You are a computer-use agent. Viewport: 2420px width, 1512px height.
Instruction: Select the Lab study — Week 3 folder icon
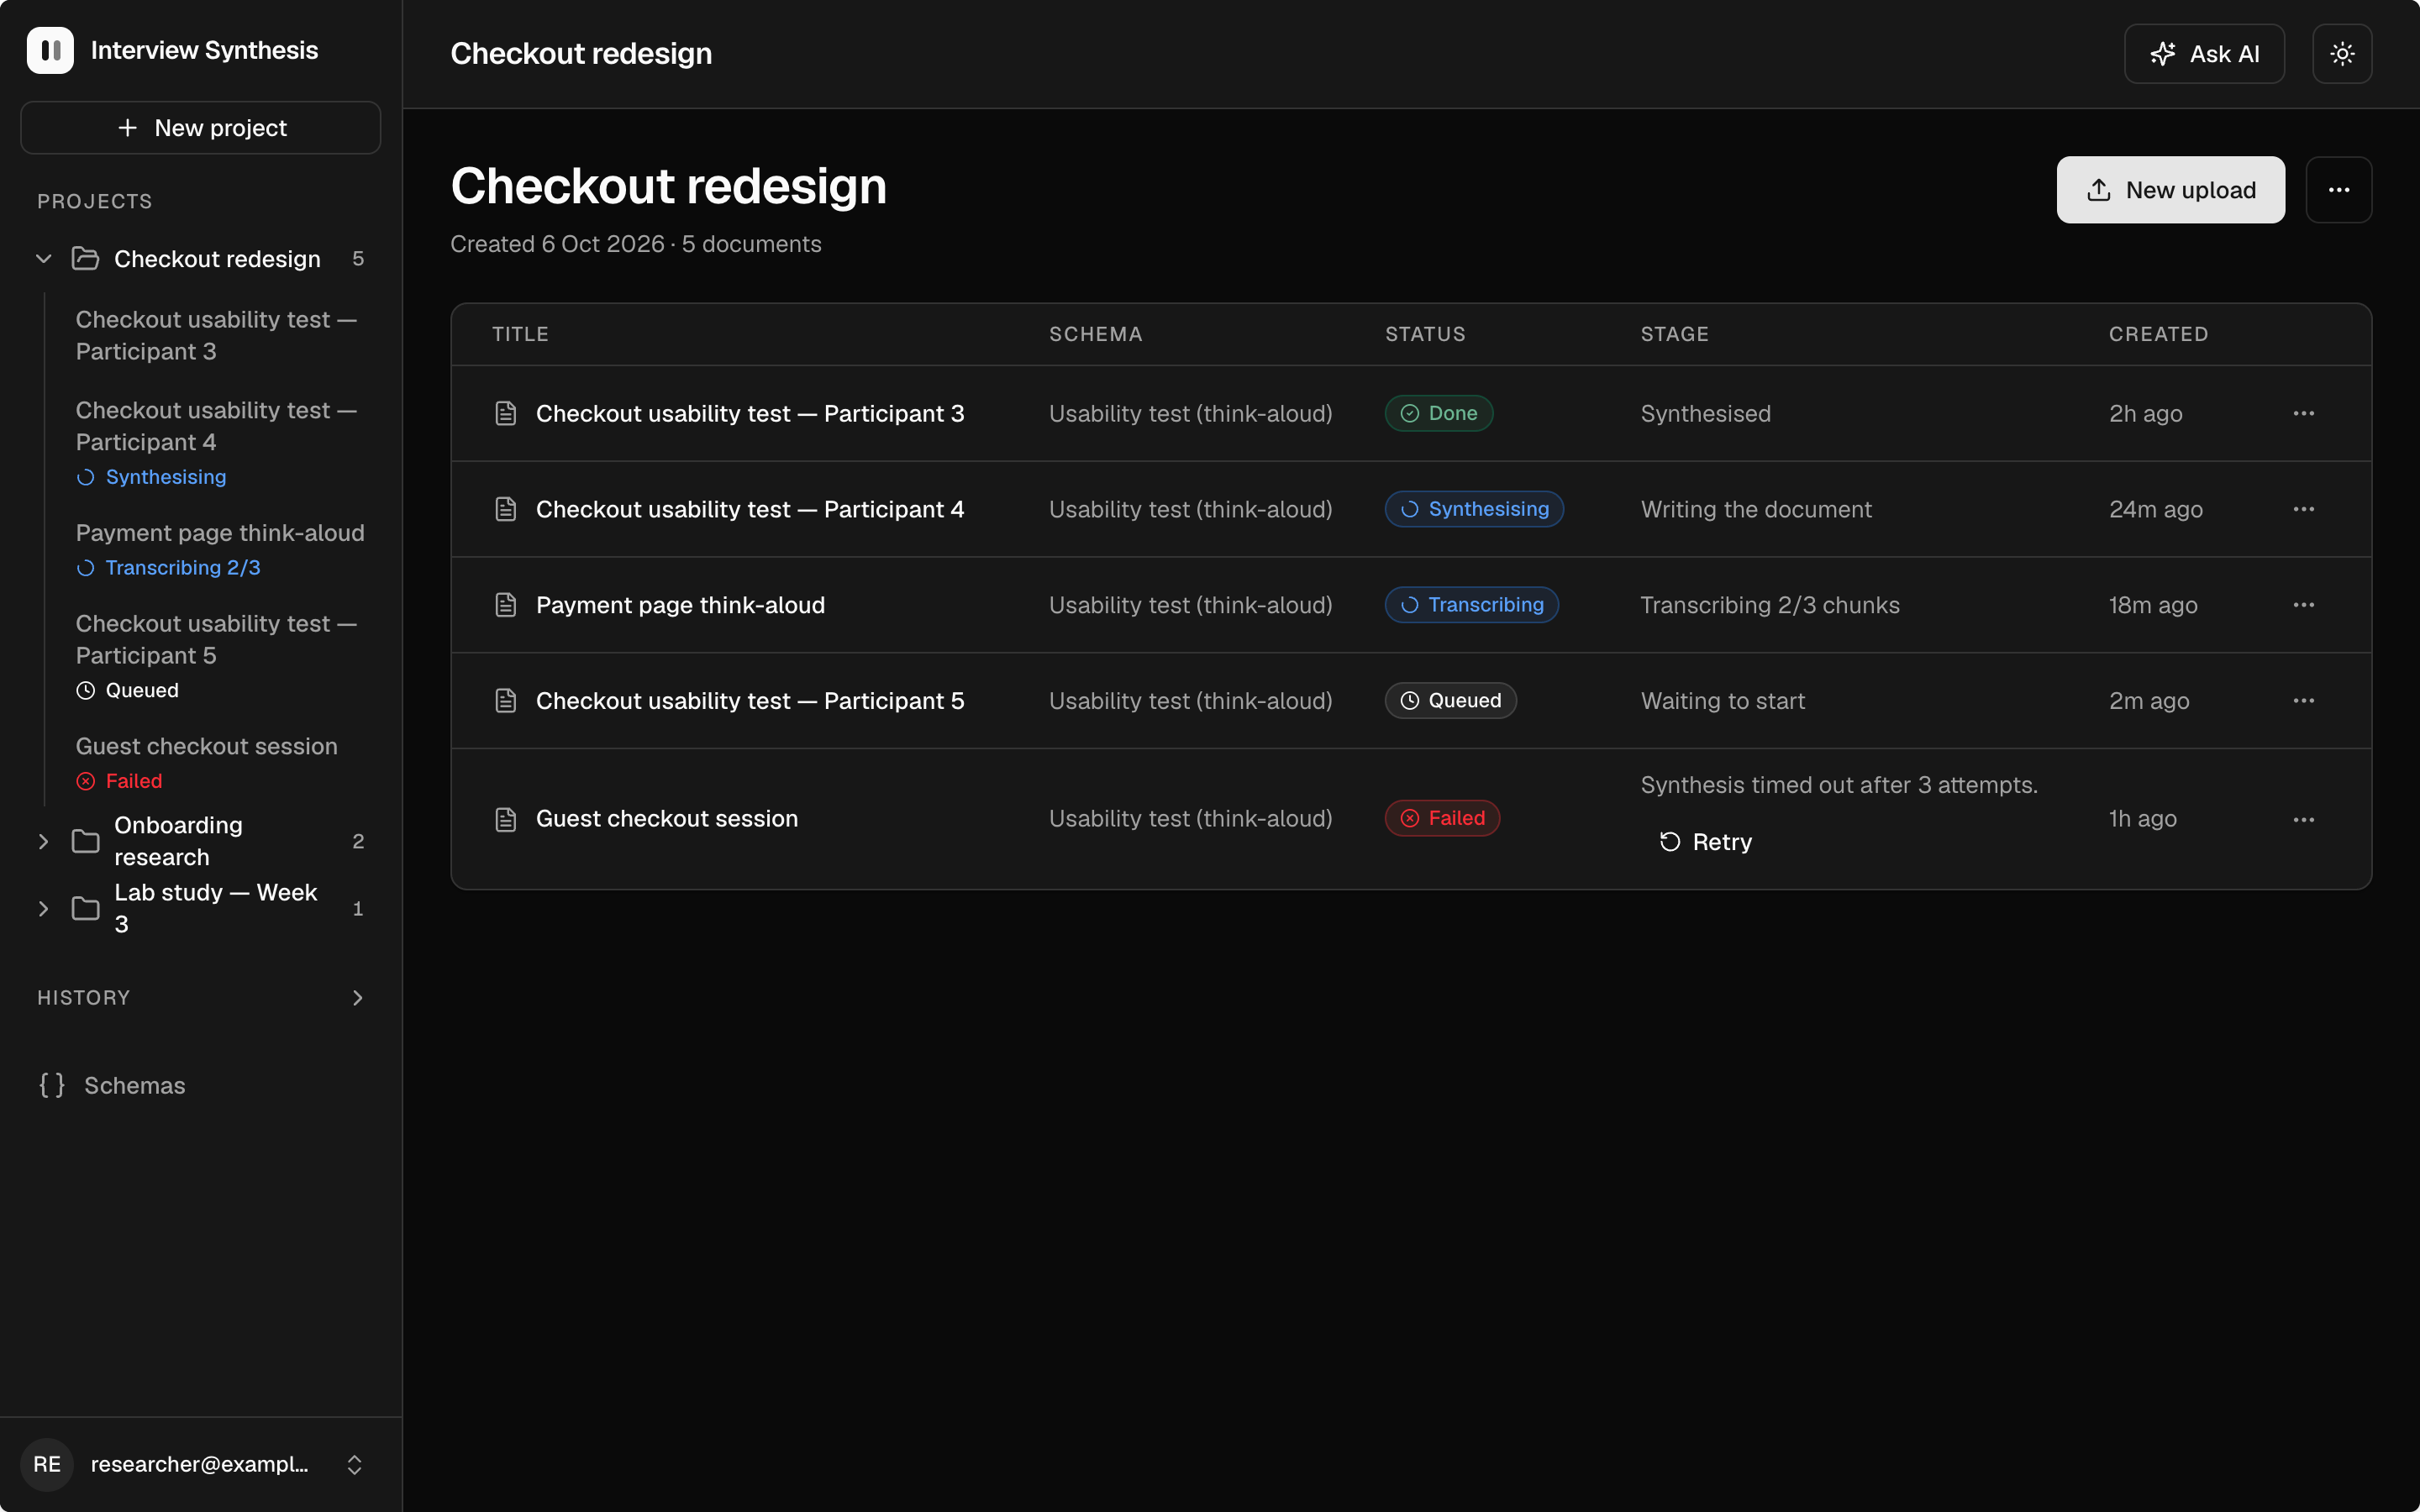[86, 908]
